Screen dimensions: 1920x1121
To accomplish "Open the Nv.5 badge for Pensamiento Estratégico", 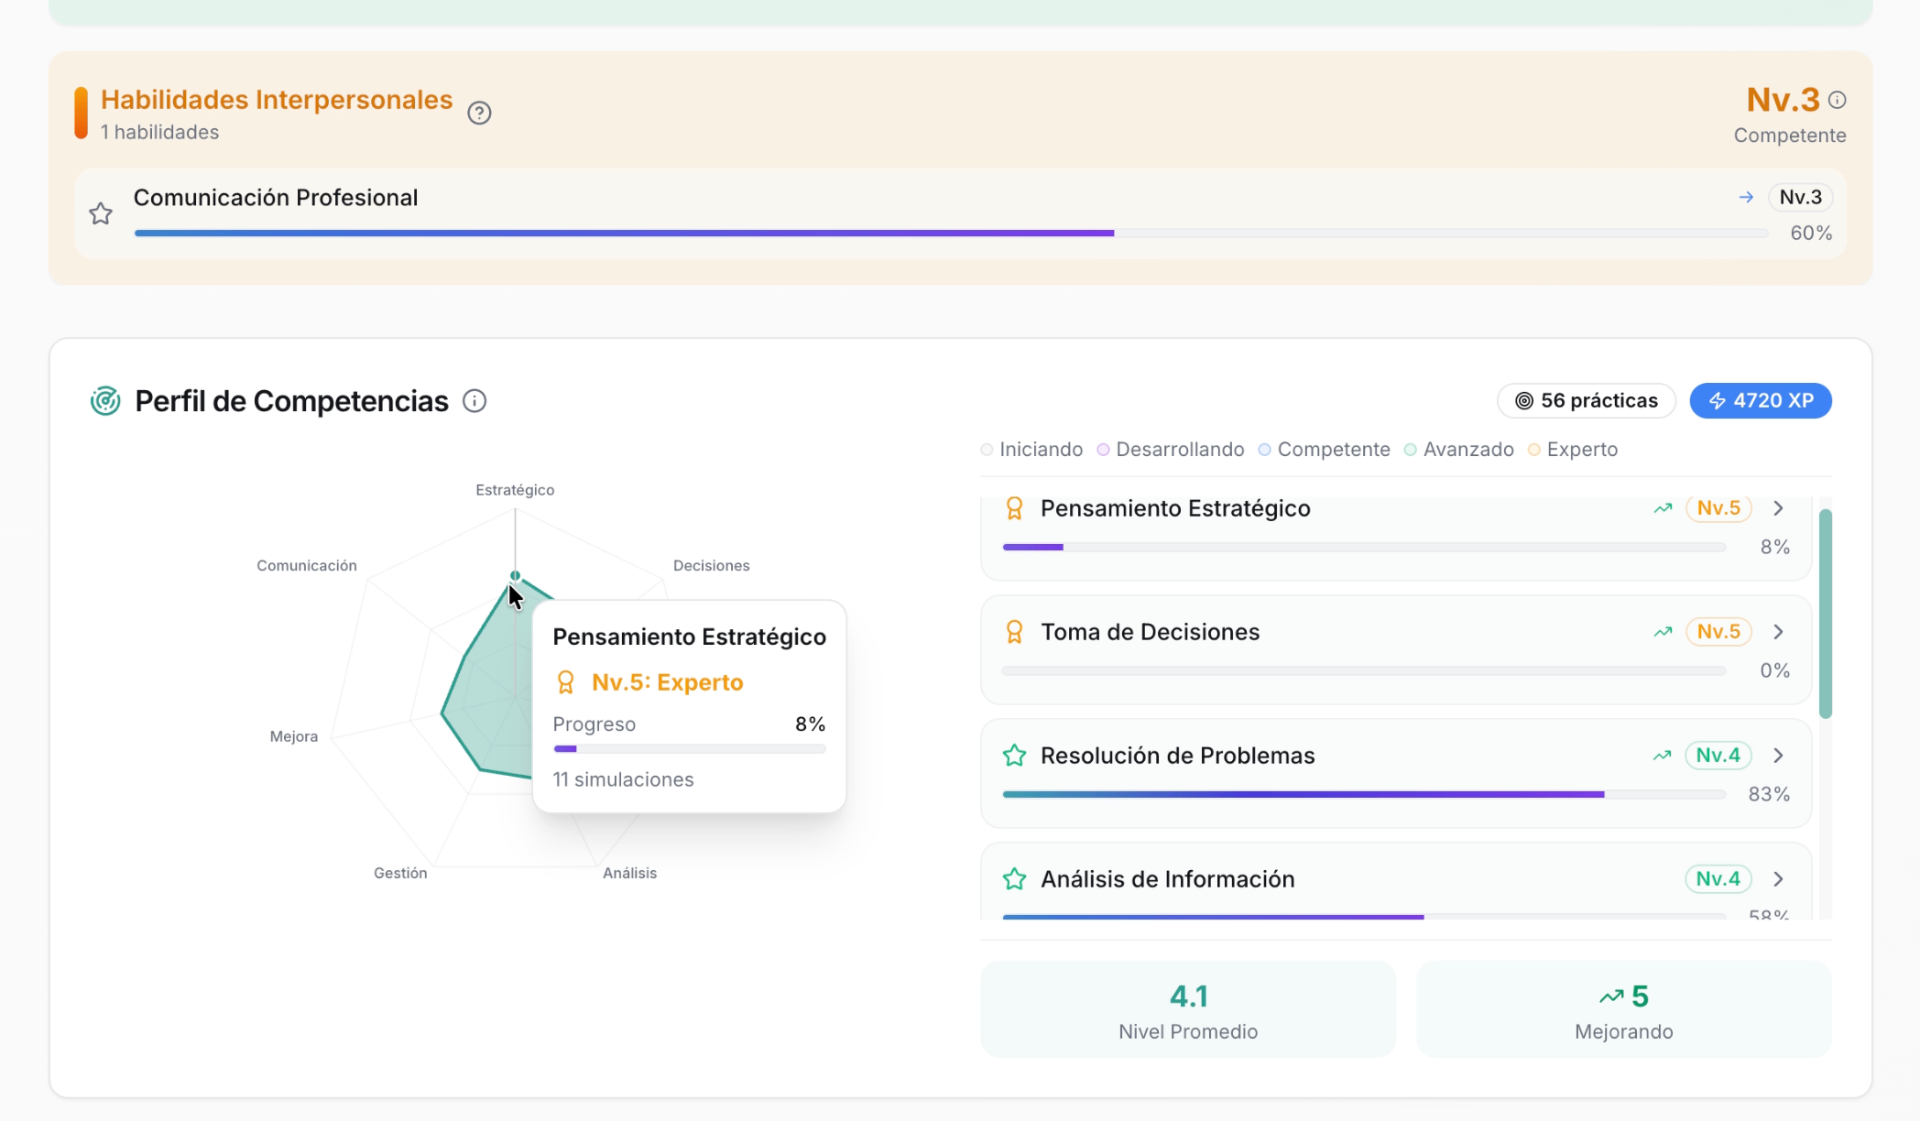I will coord(1718,508).
